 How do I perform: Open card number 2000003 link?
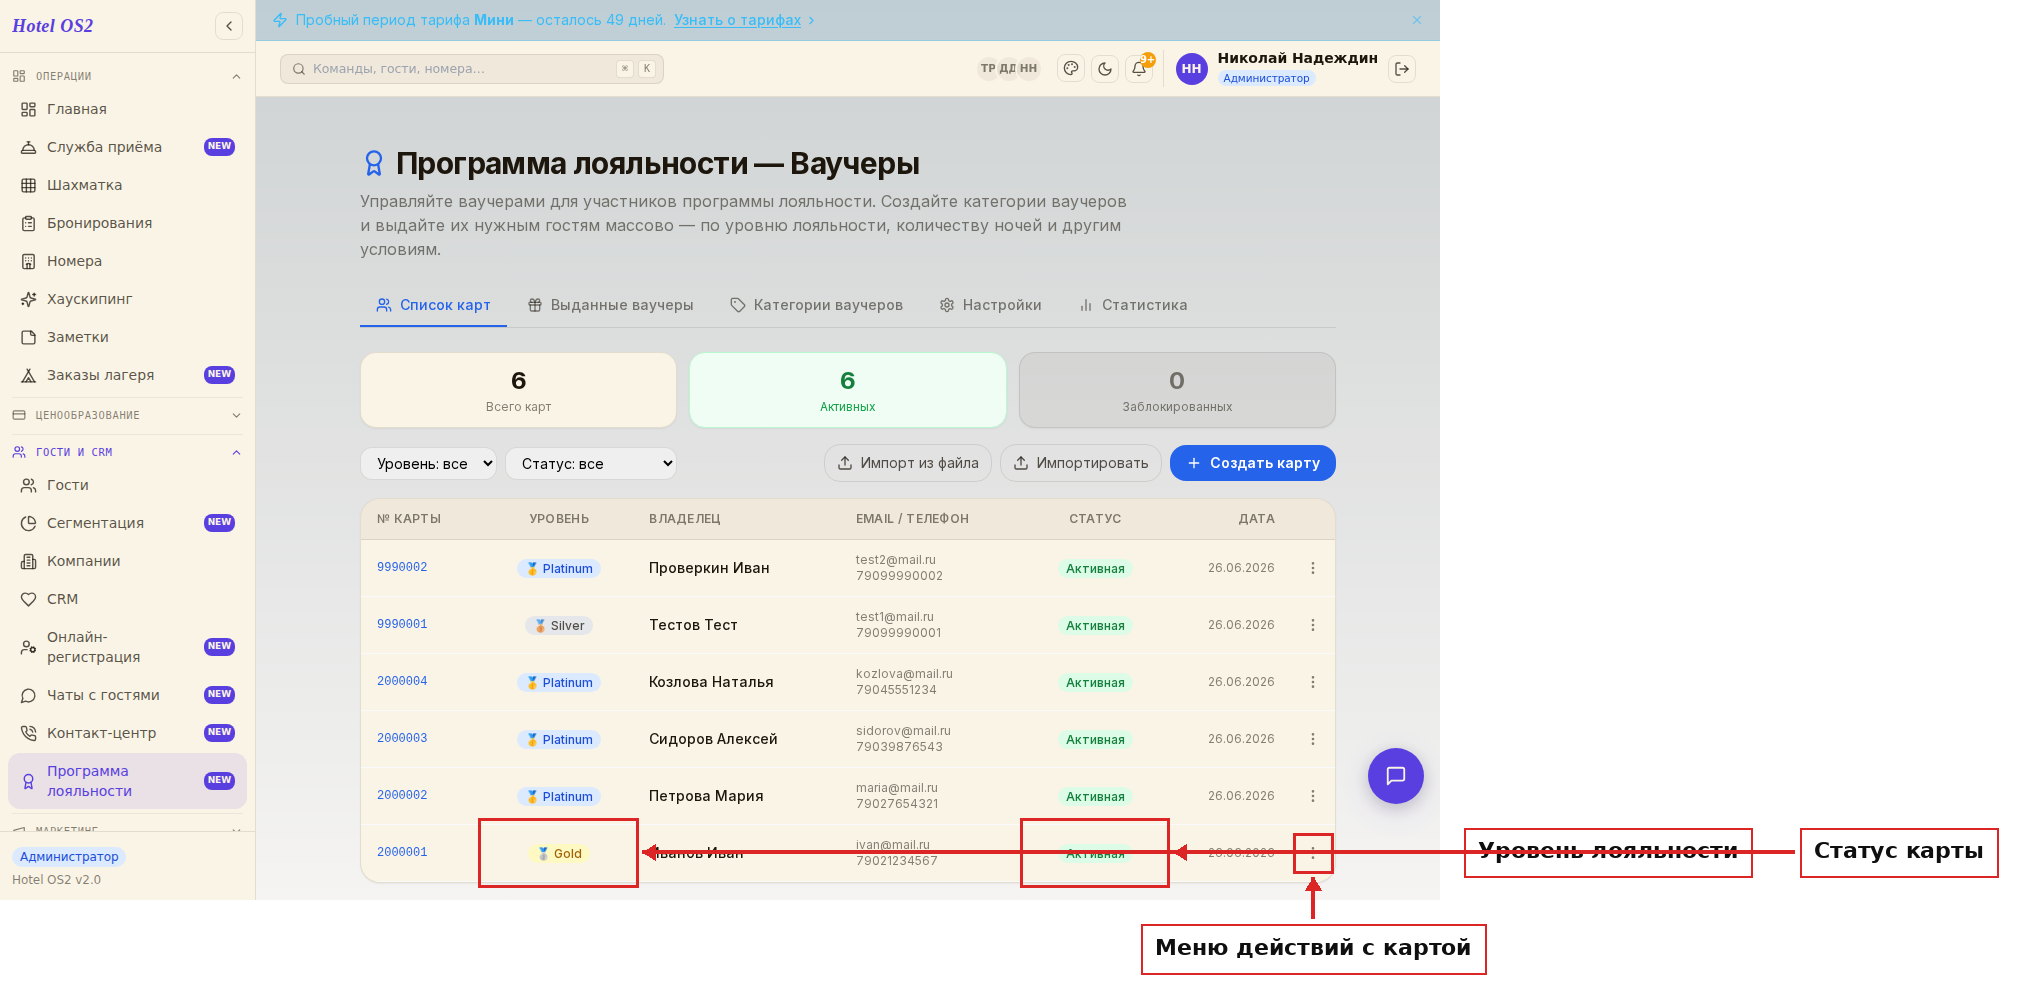tap(402, 738)
